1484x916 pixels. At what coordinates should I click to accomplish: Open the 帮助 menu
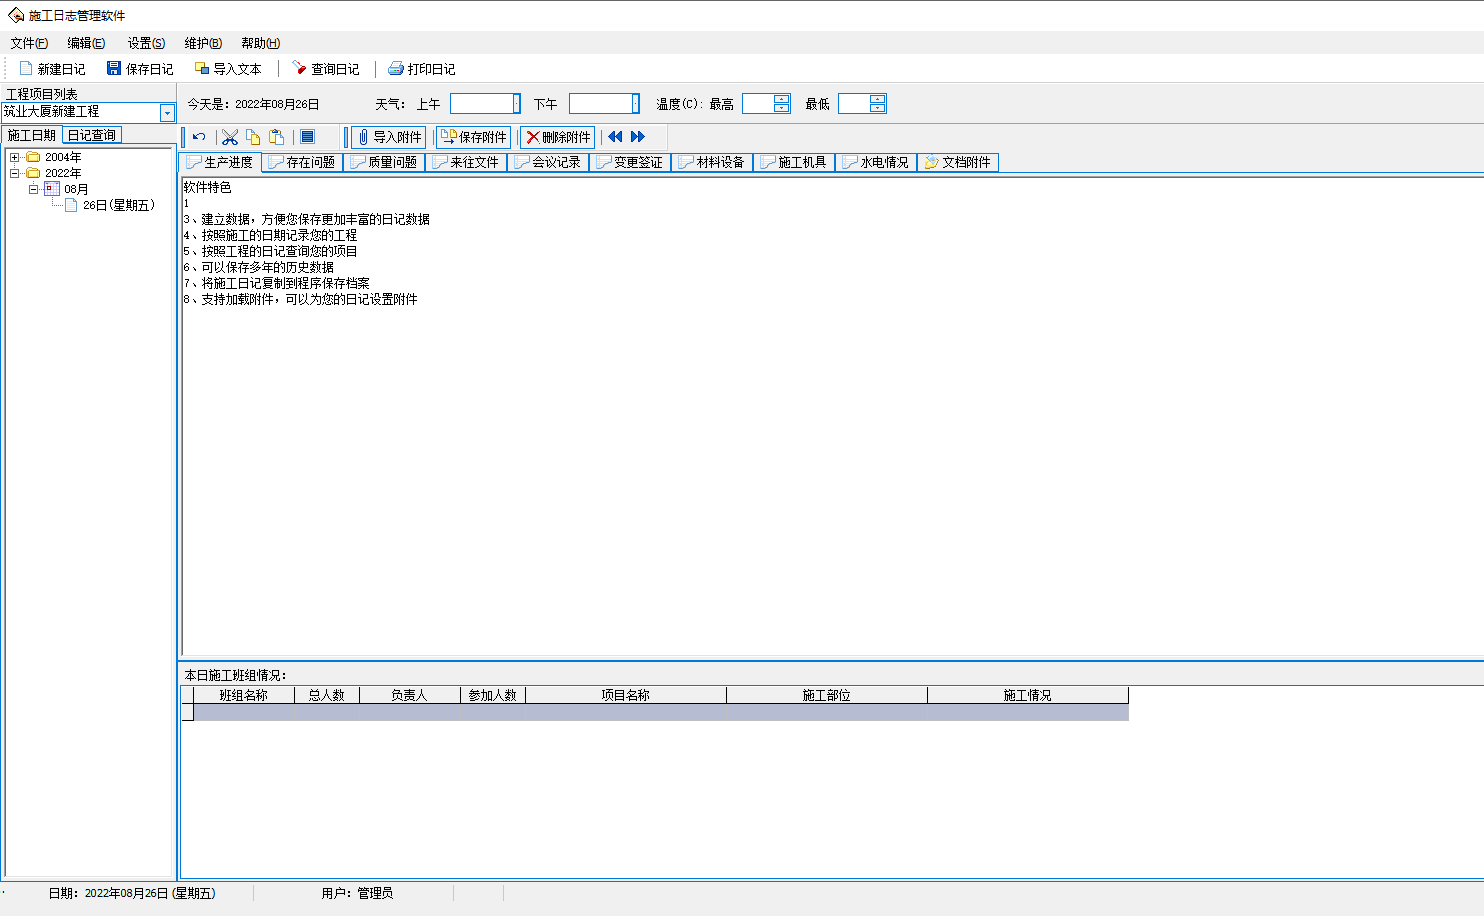point(260,43)
